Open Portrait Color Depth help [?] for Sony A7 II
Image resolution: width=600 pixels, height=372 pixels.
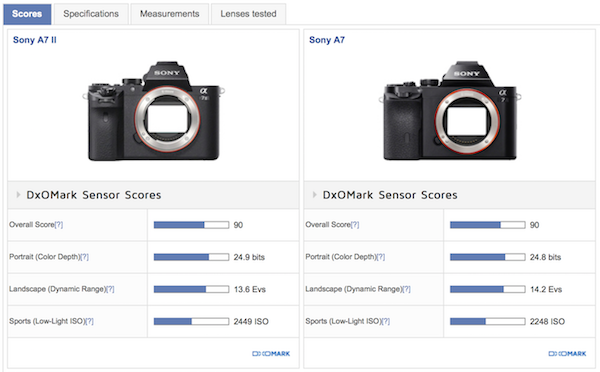[x=85, y=257]
